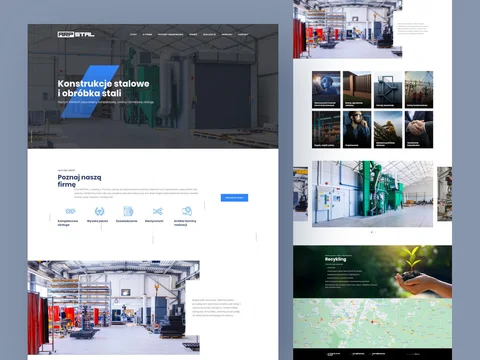Select the active carousel pagination dot
Image resolution: width=480 pixels, height=360 pixels.
pyautogui.click(x=372, y=232)
